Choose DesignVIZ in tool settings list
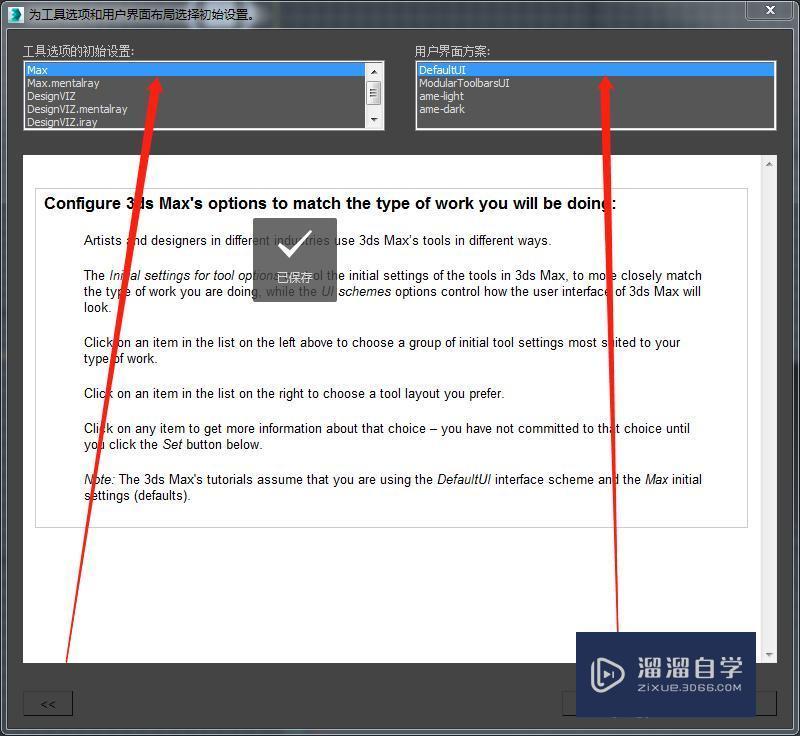800x736 pixels. click(195, 96)
